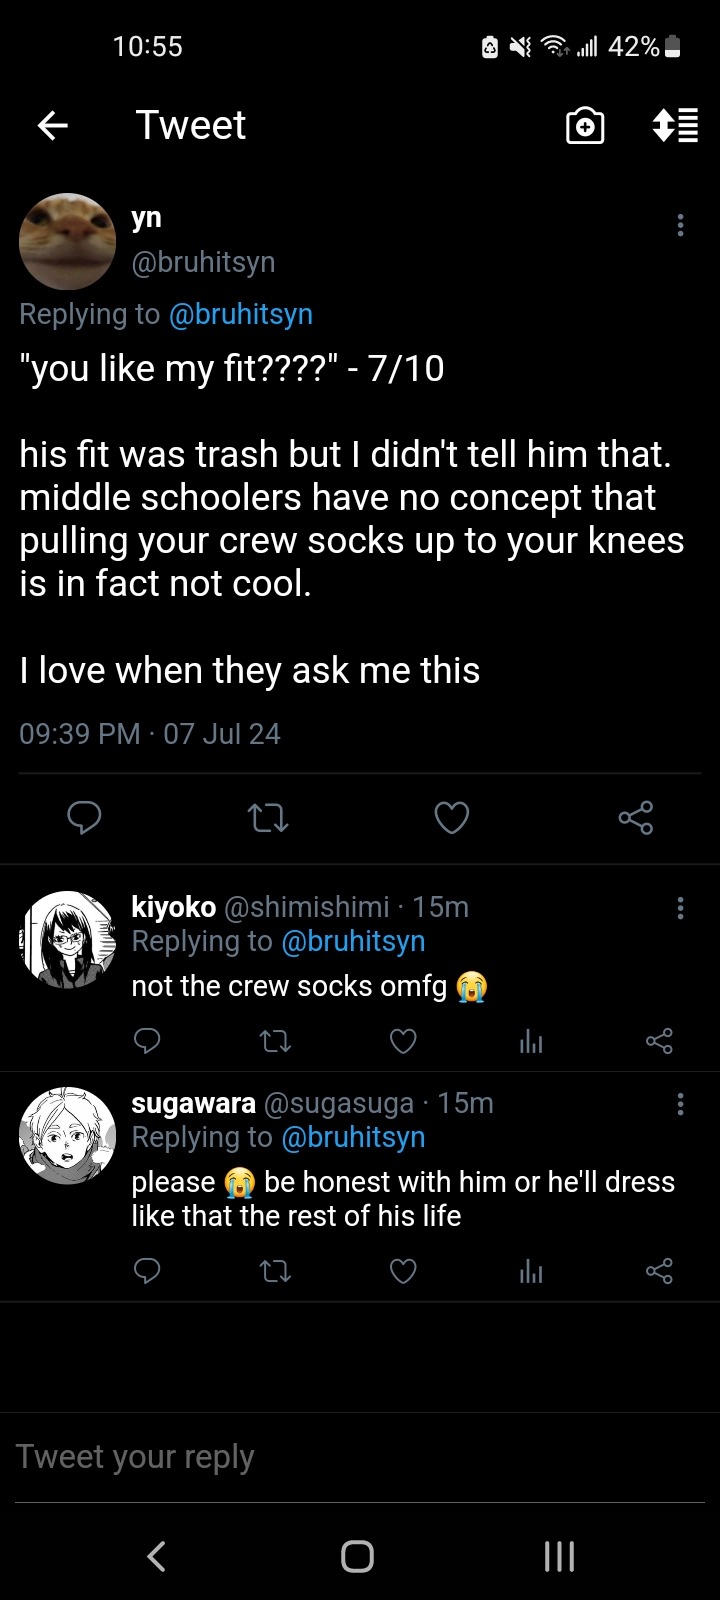Retweet kiyoko's reply

[x=275, y=1042]
